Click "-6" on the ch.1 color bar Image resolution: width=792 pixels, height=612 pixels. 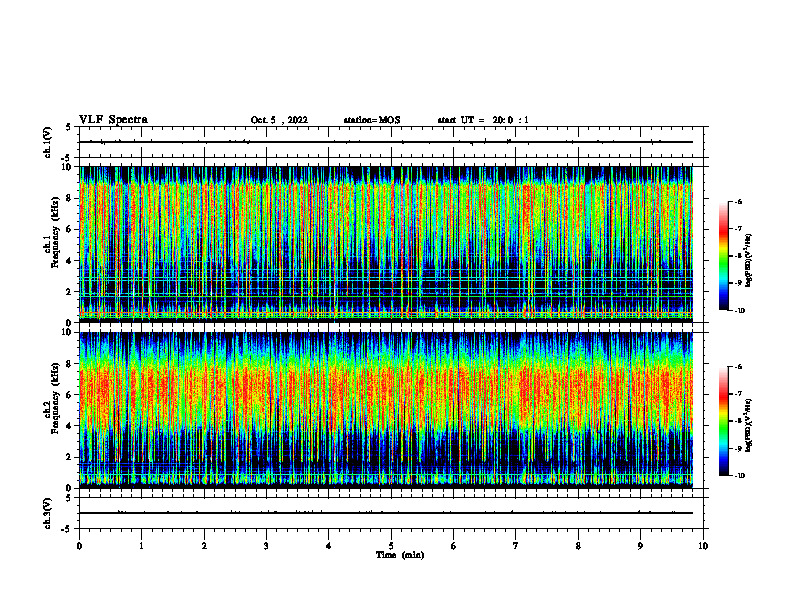(738, 202)
